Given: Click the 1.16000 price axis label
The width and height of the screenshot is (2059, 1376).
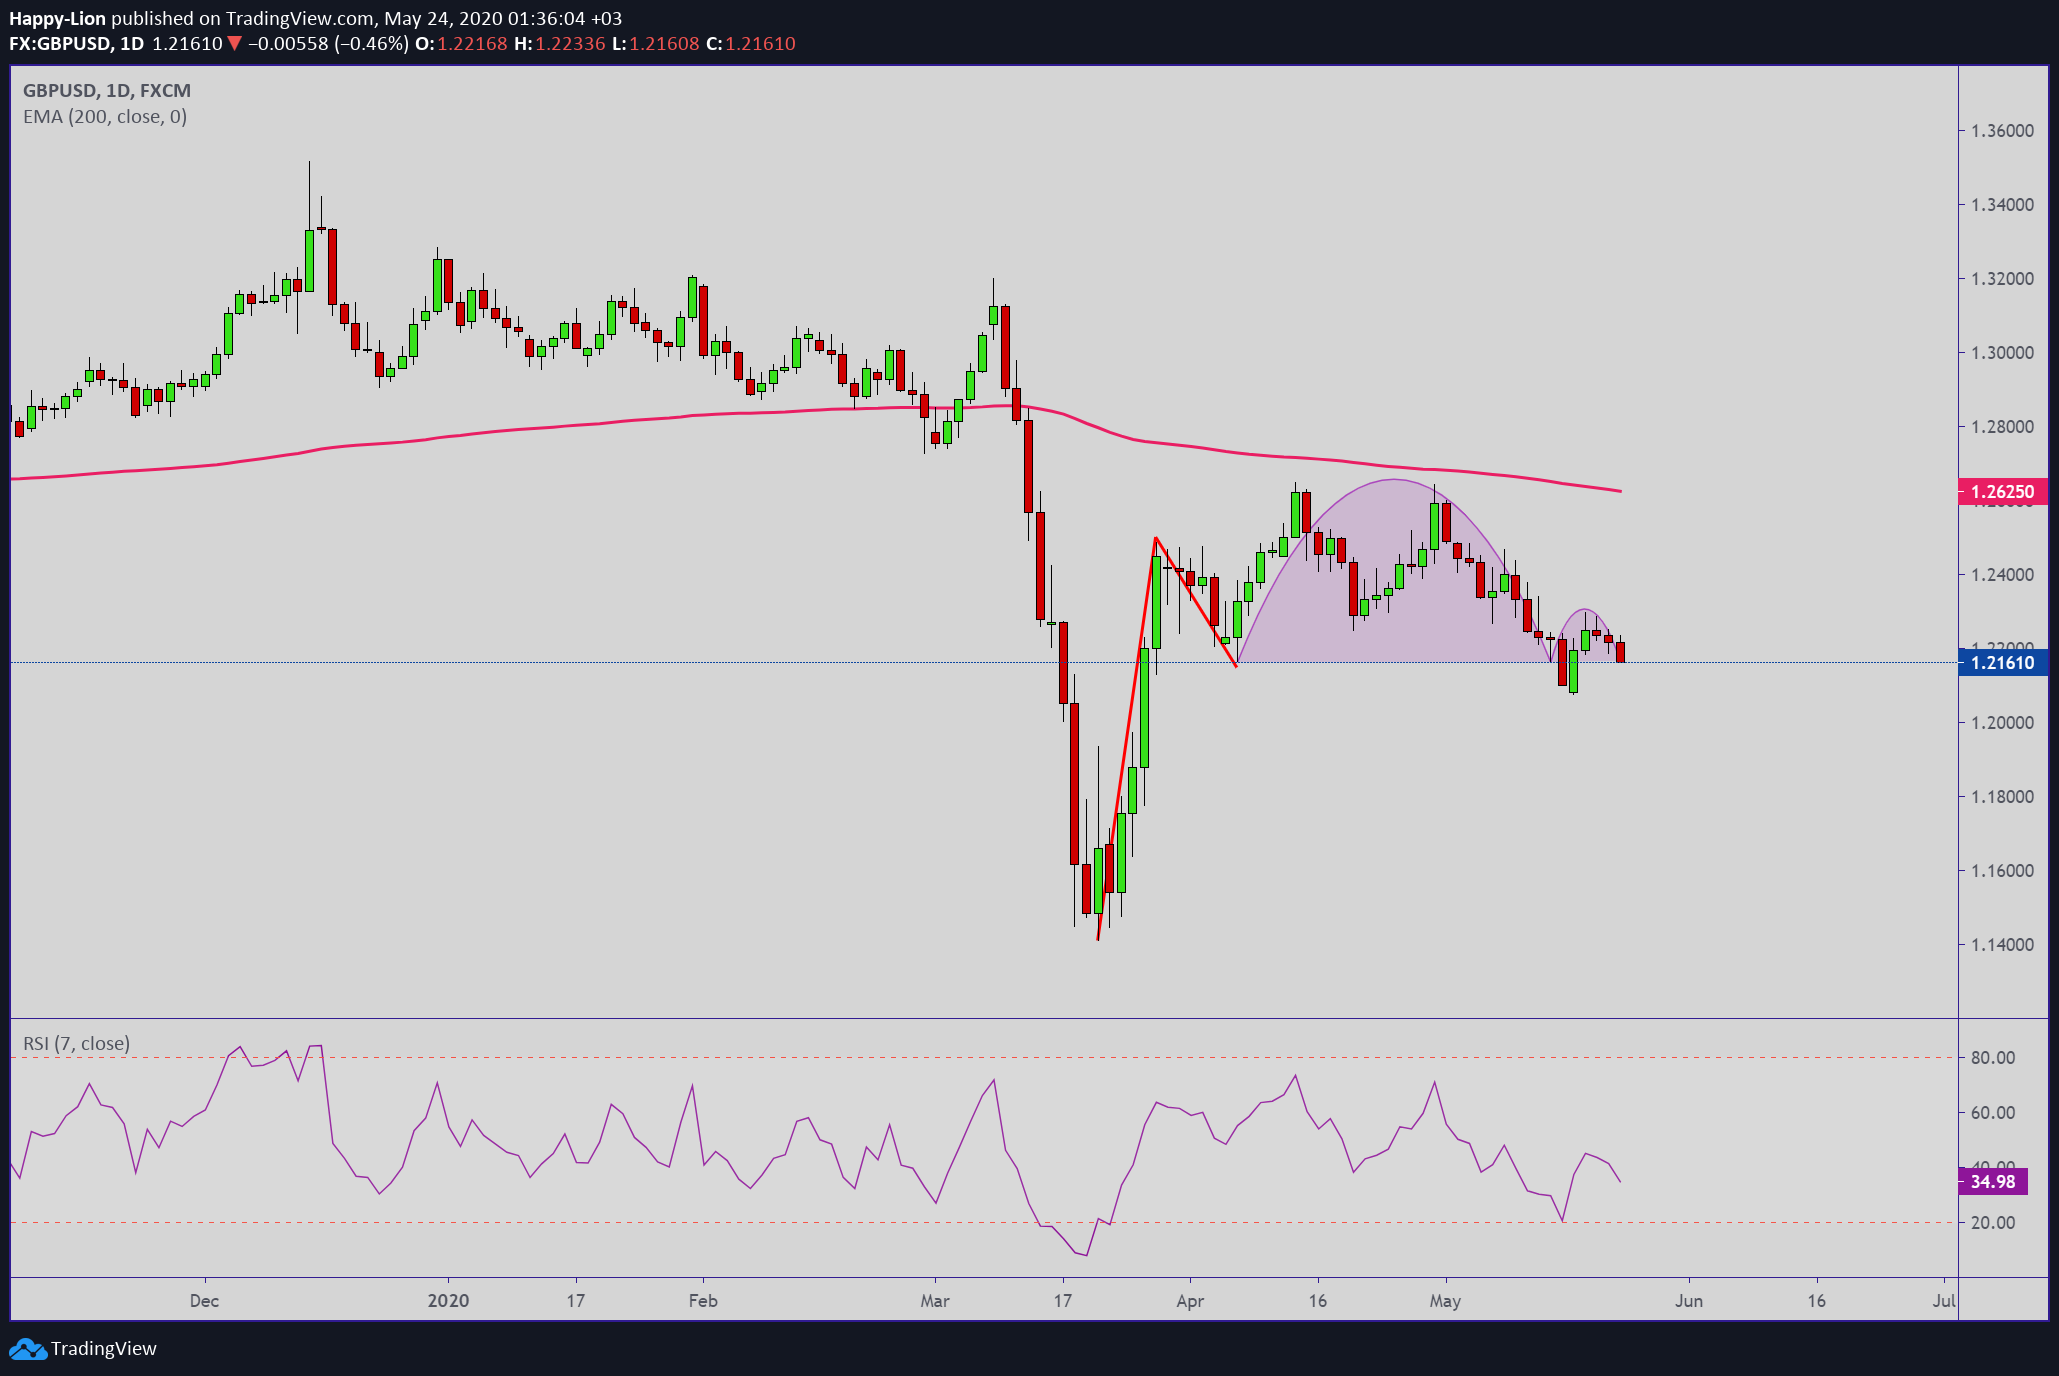Looking at the screenshot, I should [2002, 871].
